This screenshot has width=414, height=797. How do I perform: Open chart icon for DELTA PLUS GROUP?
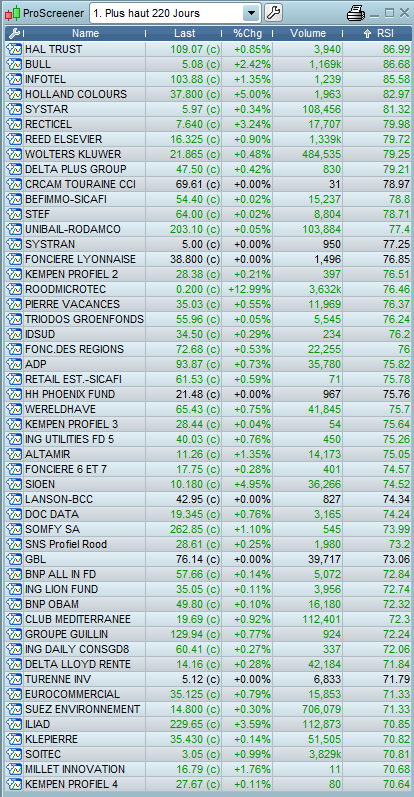[13, 169]
